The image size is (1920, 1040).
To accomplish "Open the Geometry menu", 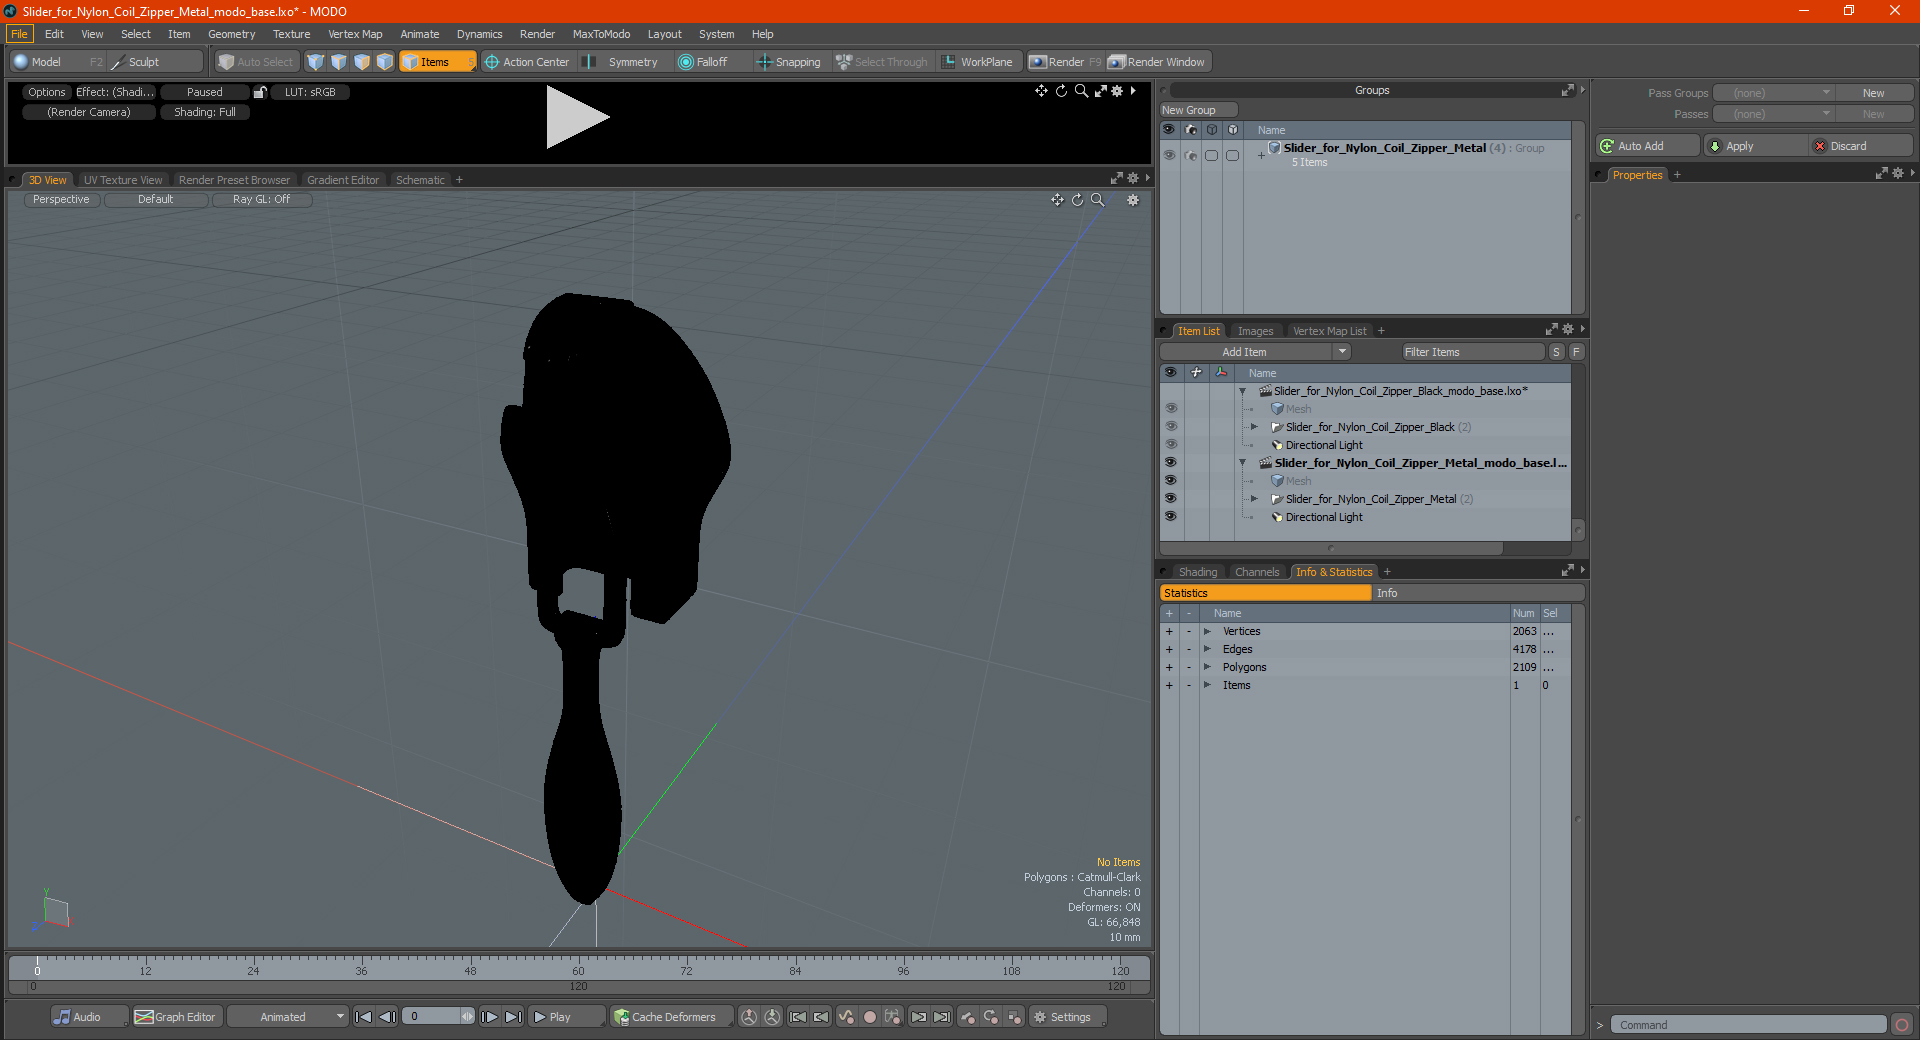I will [232, 34].
